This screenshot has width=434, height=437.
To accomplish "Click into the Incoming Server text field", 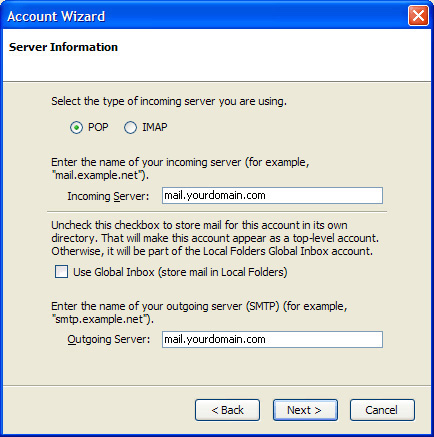I will [272, 195].
